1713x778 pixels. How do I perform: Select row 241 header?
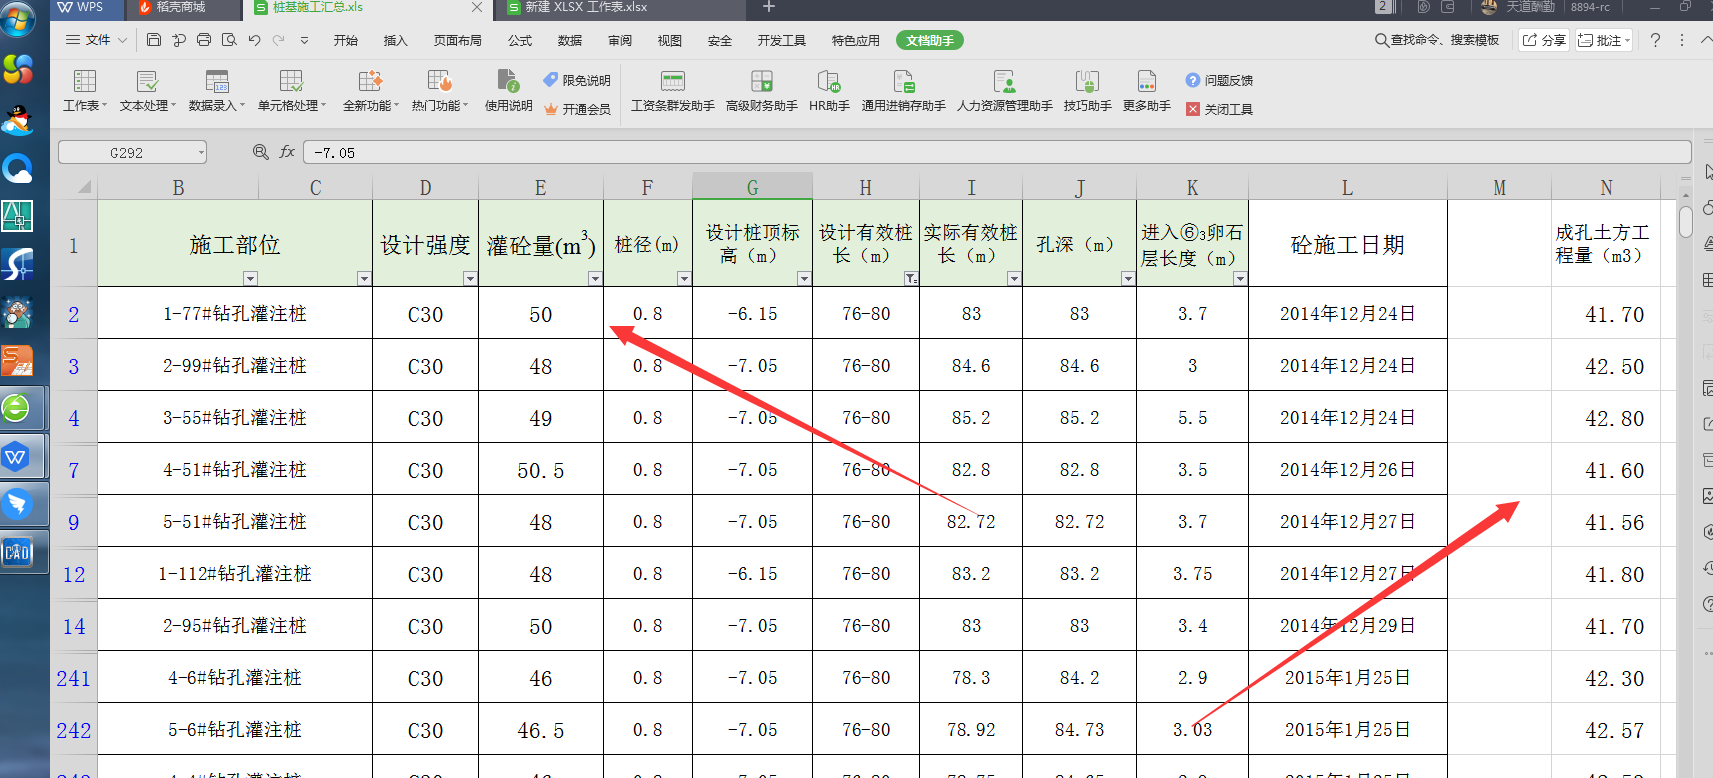coord(73,678)
